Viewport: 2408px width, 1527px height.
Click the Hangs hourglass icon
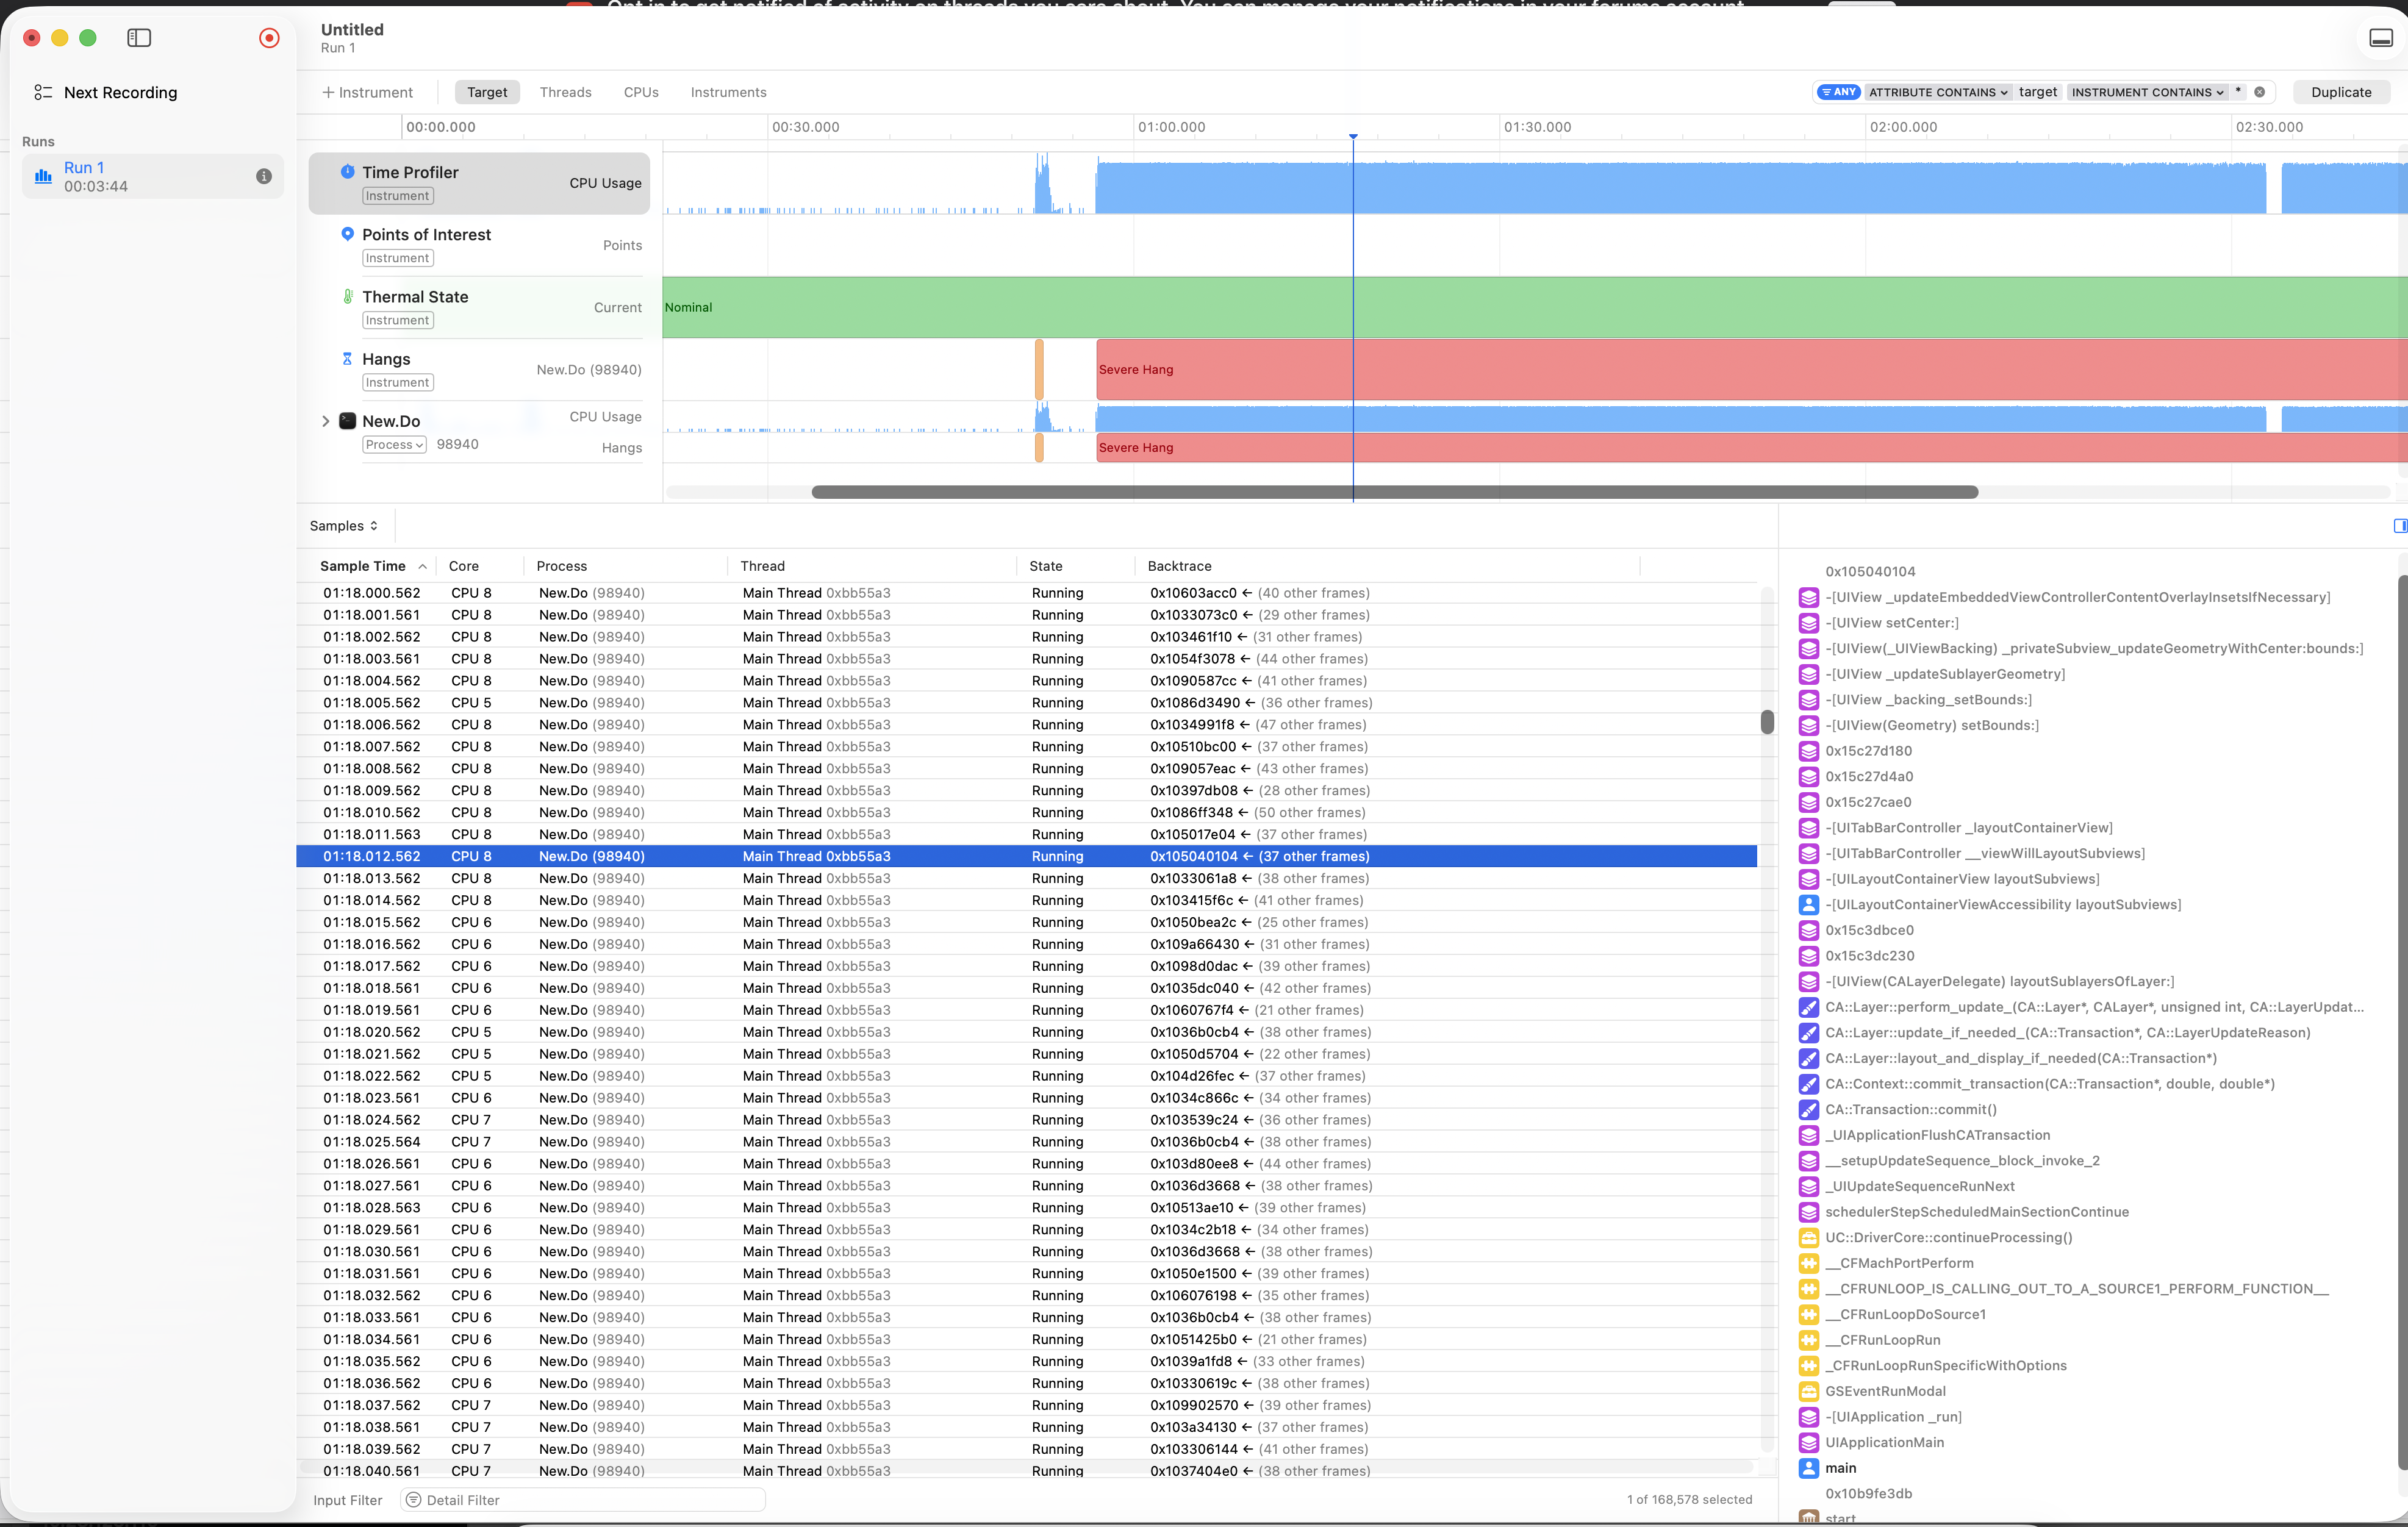click(347, 358)
